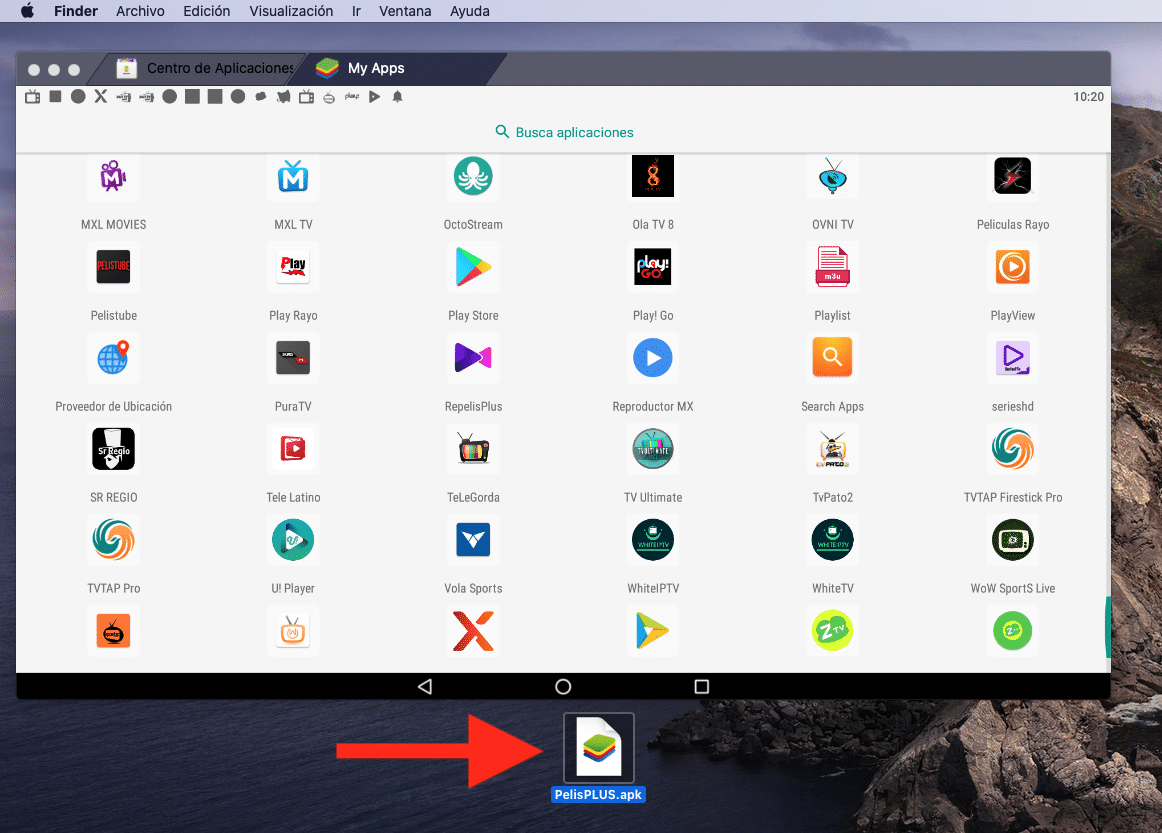The height and width of the screenshot is (833, 1162).
Task: Open the TV Ultimate app
Action: tap(652, 449)
